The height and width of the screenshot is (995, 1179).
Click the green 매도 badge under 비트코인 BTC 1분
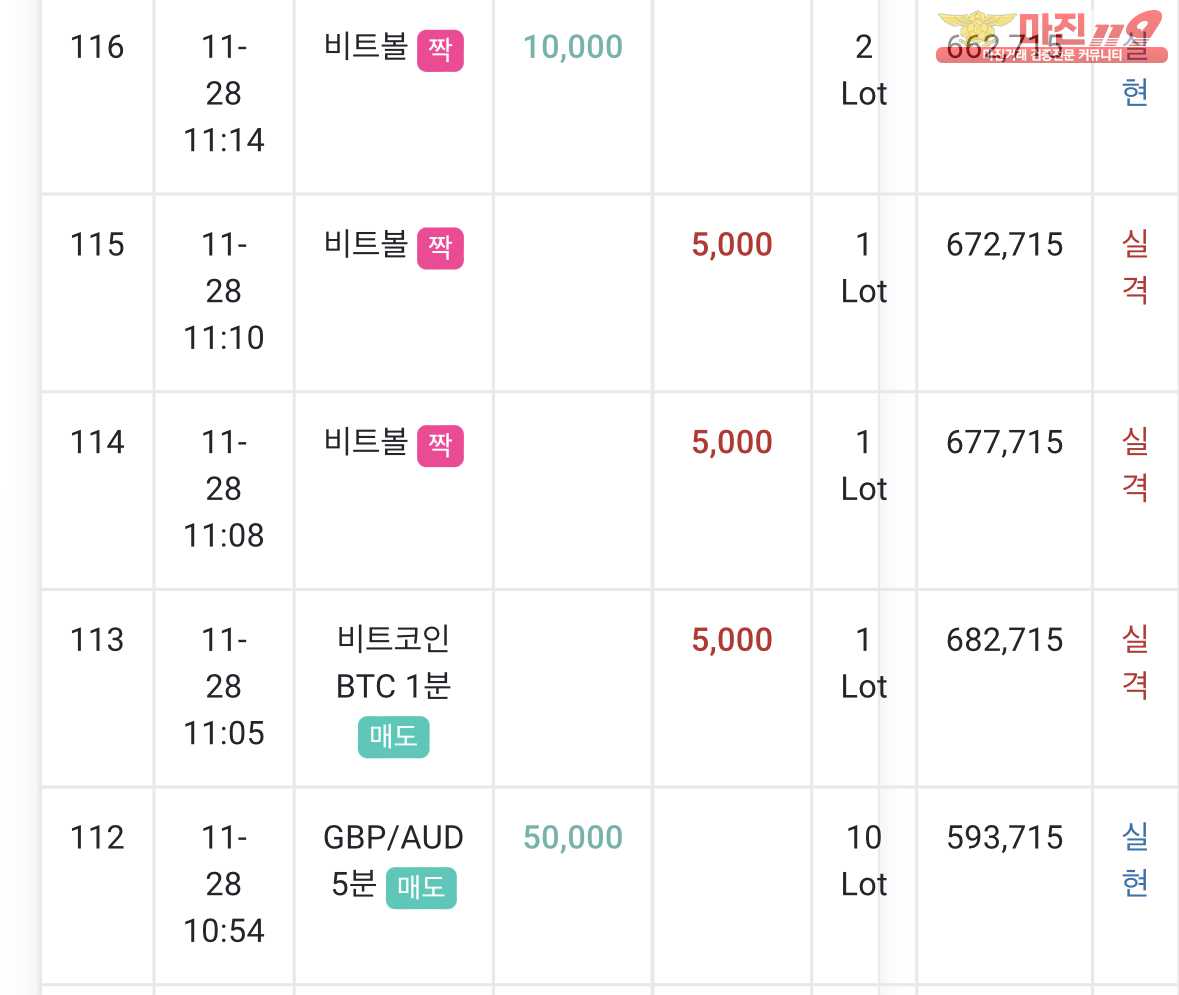(x=393, y=737)
